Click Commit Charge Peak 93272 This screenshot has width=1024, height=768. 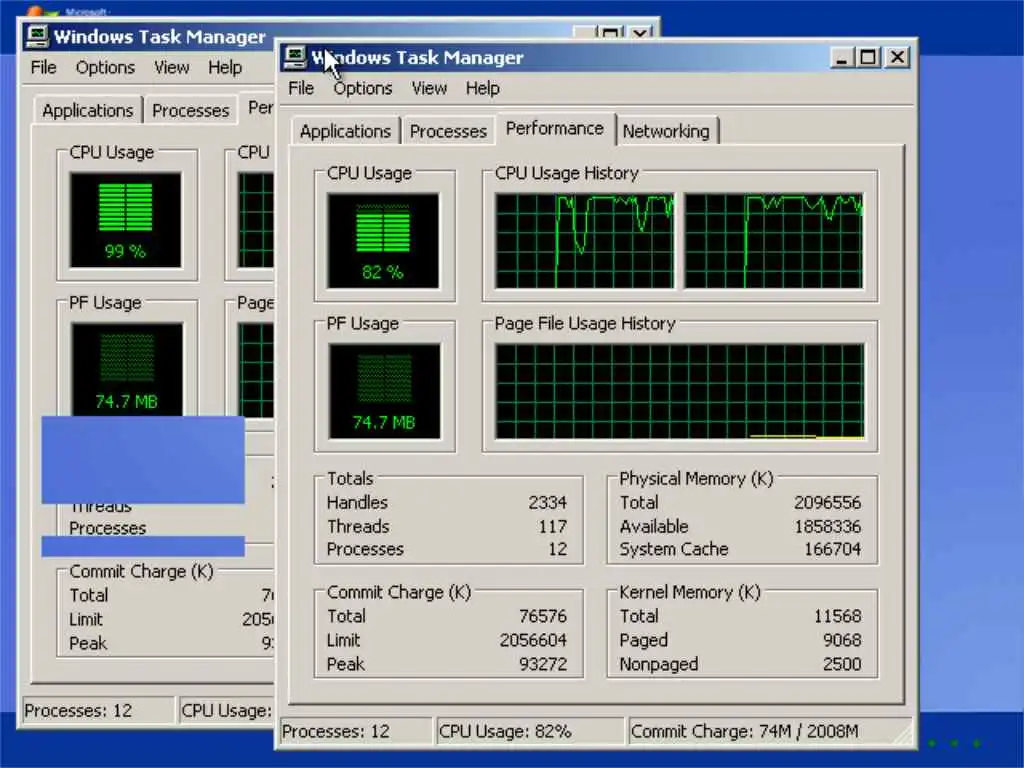click(543, 664)
